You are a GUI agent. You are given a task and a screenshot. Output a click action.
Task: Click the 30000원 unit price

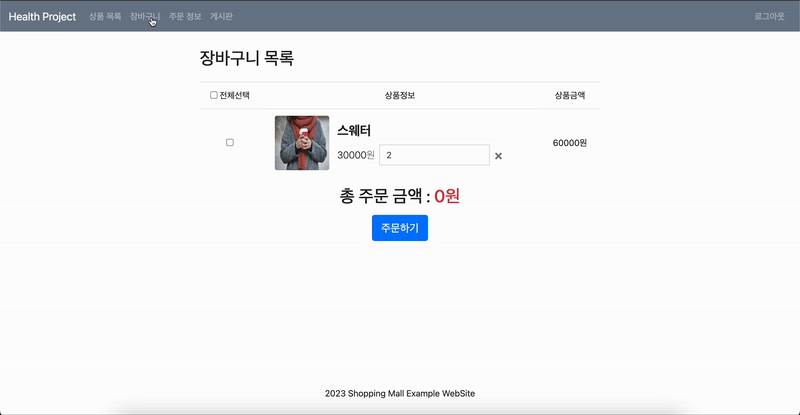pyautogui.click(x=356, y=155)
